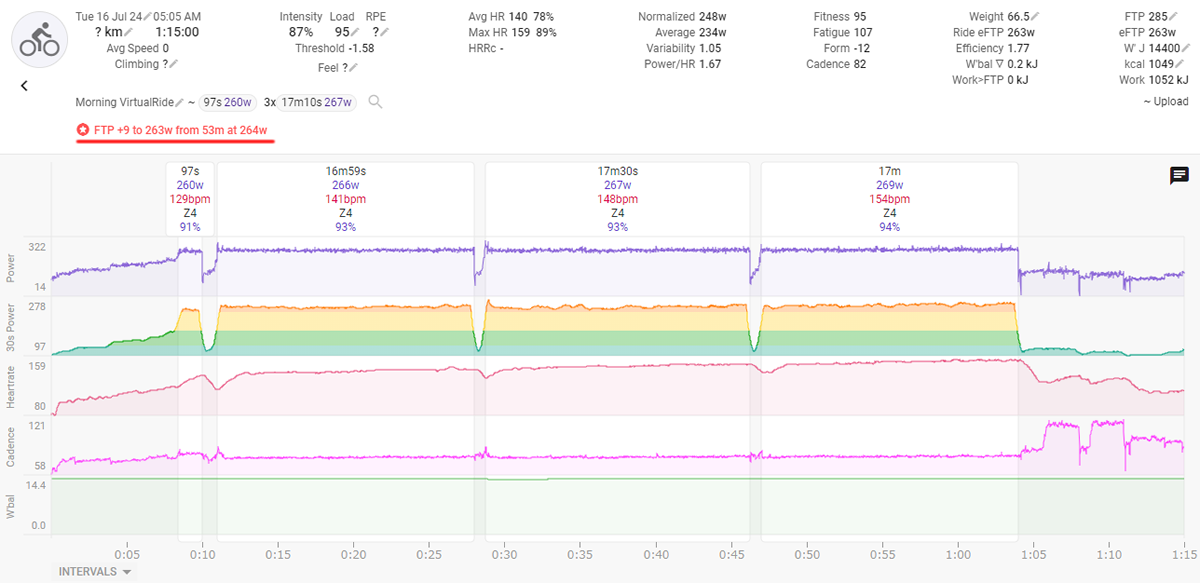Edit the Climbing value with its pencil
The height and width of the screenshot is (583, 1200).
click(173, 64)
